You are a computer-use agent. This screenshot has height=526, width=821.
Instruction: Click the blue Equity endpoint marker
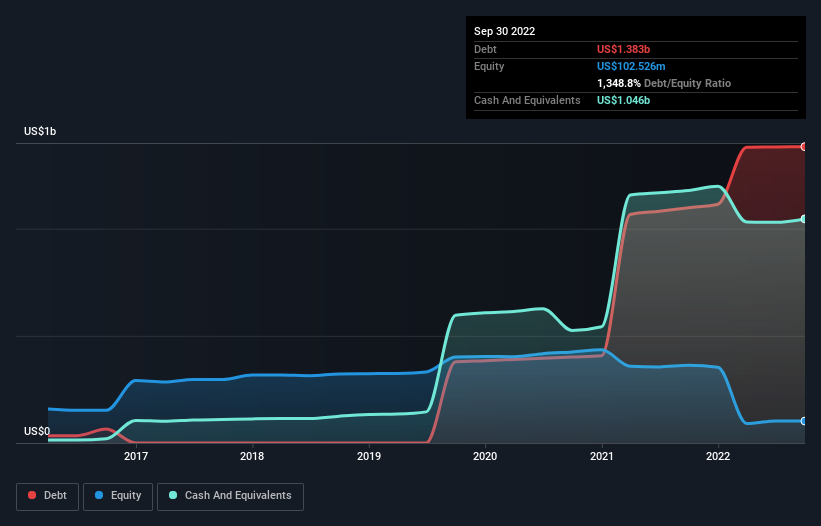pyautogui.click(x=804, y=421)
